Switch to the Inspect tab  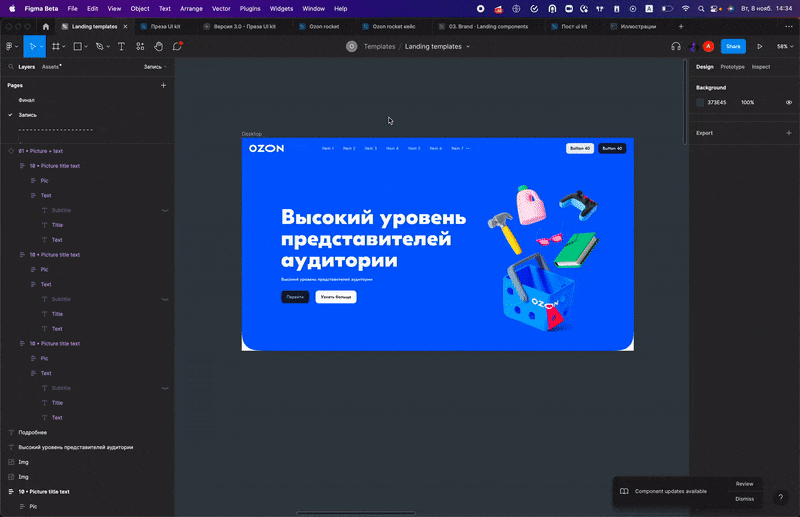[761, 67]
